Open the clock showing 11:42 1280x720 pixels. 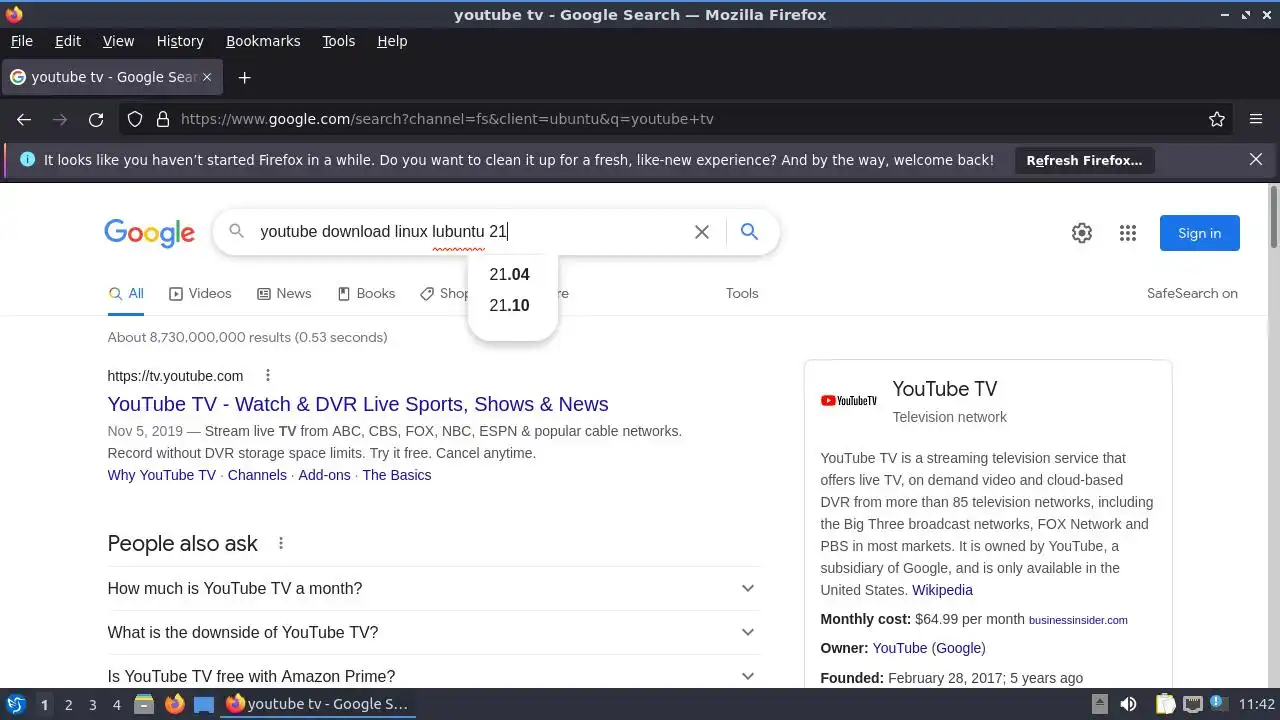[1257, 704]
